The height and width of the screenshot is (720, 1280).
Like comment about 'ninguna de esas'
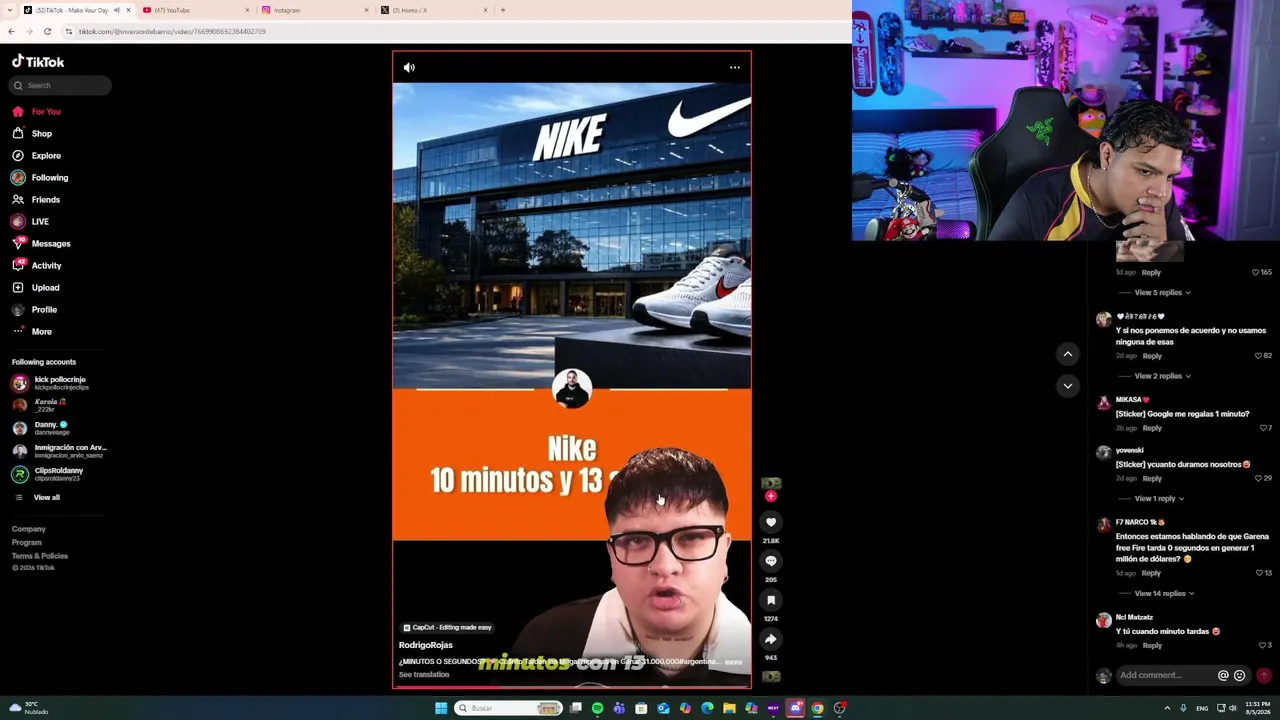click(1258, 356)
